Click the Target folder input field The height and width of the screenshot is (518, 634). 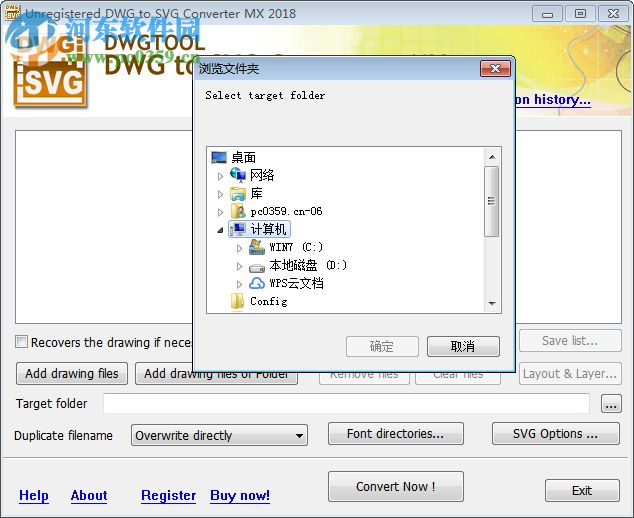[346, 403]
